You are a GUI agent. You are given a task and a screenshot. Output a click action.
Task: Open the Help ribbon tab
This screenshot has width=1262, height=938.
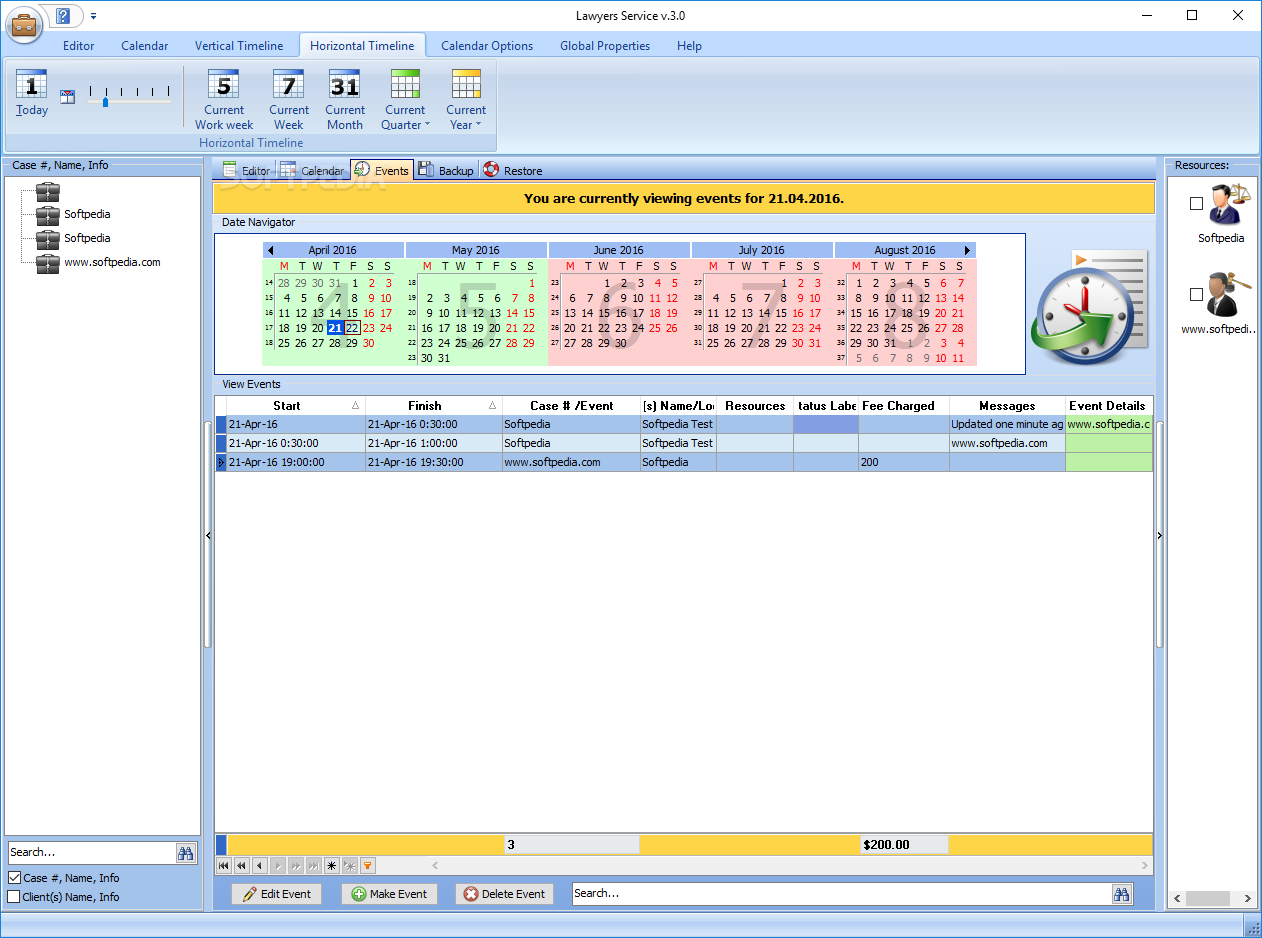click(x=689, y=46)
